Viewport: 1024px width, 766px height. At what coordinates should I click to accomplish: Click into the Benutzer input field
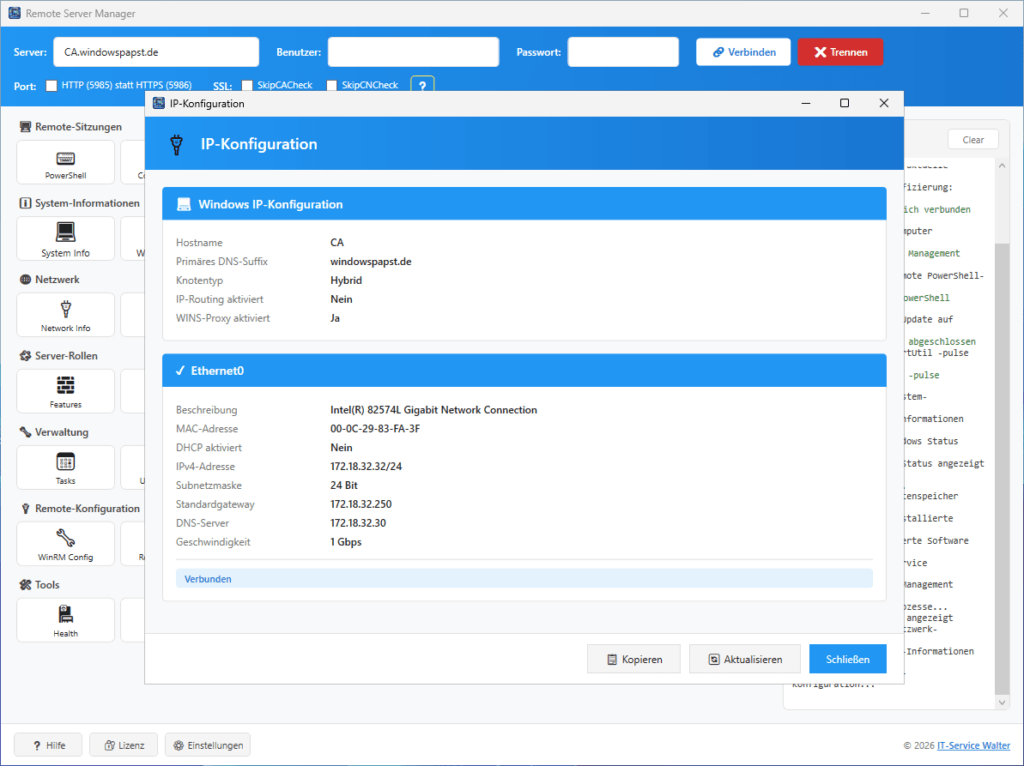pos(413,51)
